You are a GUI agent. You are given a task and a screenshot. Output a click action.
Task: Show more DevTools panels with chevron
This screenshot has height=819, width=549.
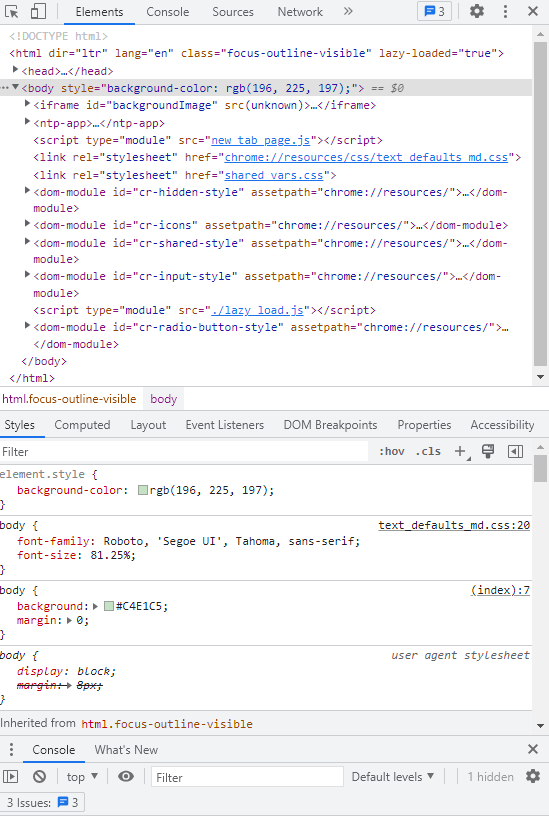[x=348, y=11]
